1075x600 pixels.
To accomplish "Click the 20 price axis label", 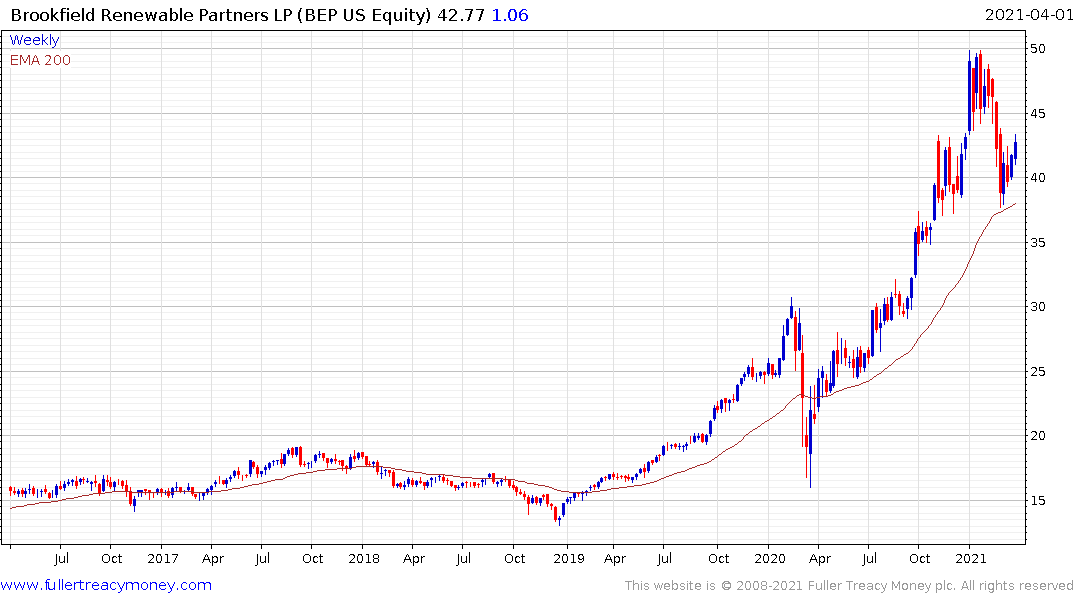I will pos(1037,436).
